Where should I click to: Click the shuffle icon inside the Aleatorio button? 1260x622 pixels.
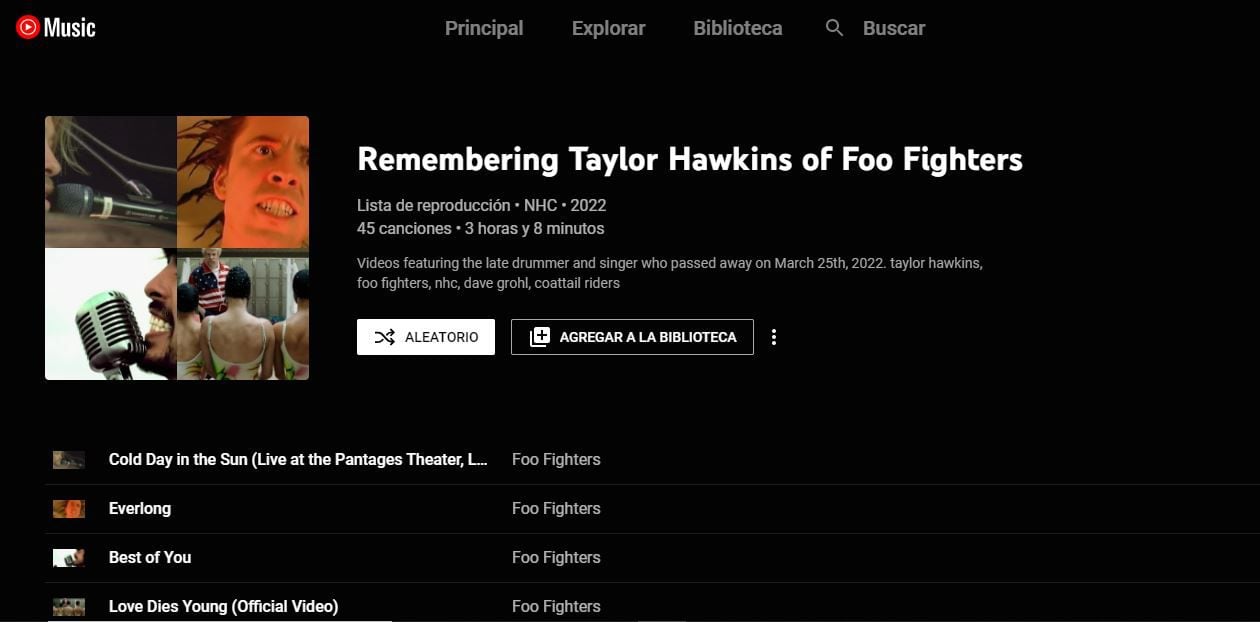pos(386,337)
